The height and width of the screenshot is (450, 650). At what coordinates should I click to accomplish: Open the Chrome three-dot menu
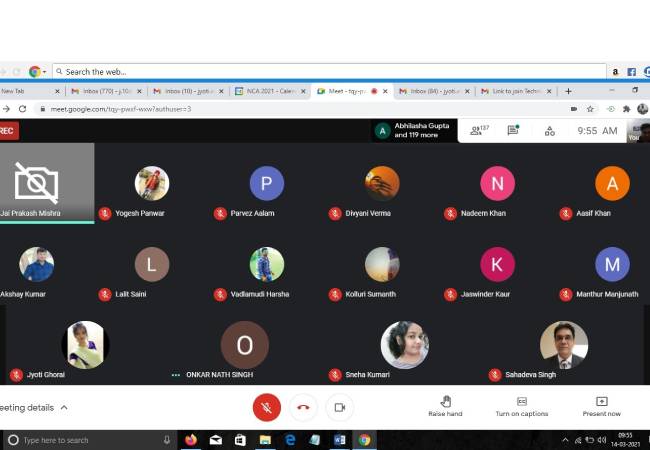pyautogui.click(x=642, y=108)
